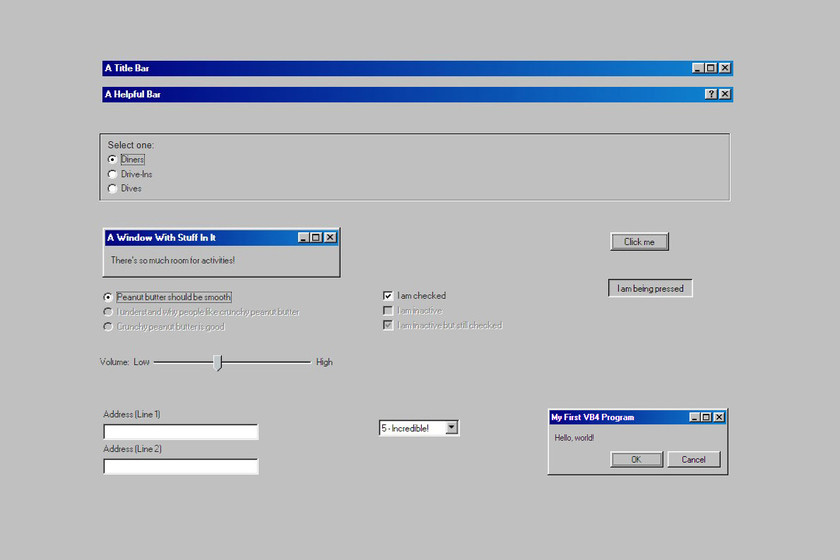This screenshot has height=560, width=840.
Task: Close the A Helpful Bar window
Action: click(725, 94)
